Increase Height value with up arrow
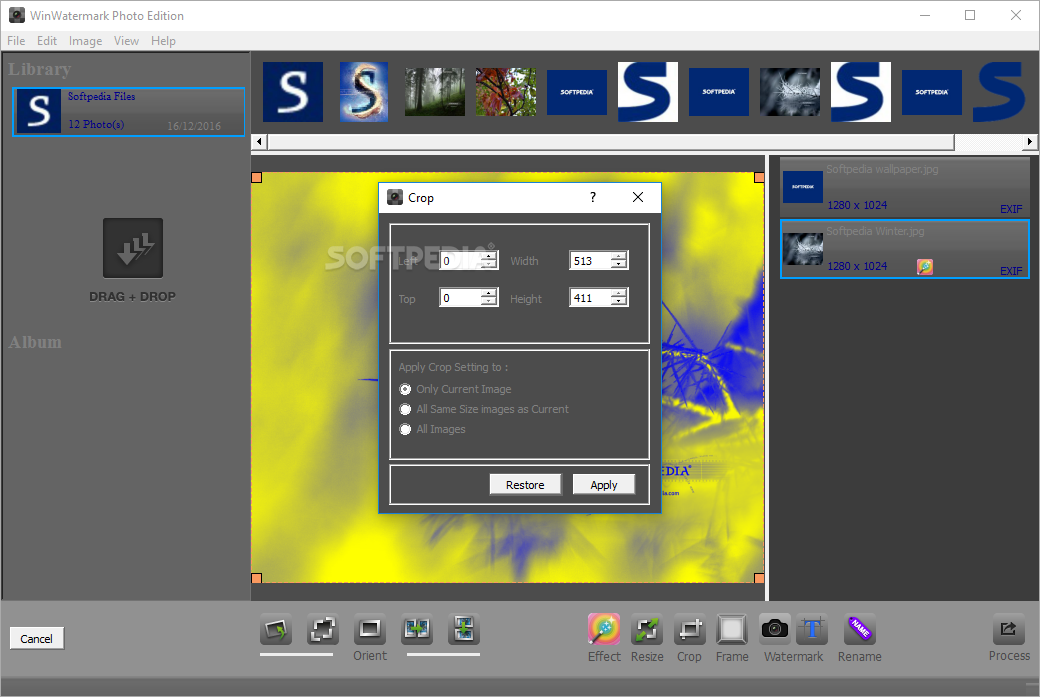 click(619, 293)
